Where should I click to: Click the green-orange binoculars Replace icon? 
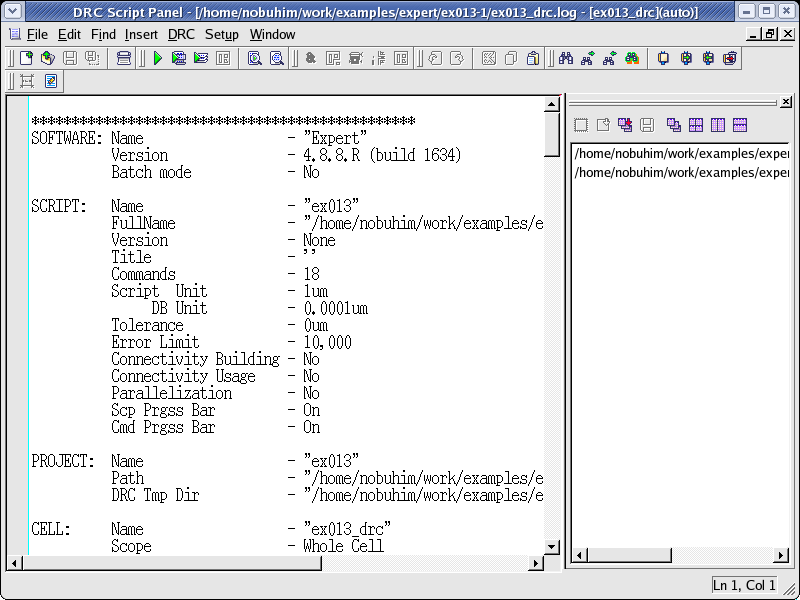tap(632, 58)
